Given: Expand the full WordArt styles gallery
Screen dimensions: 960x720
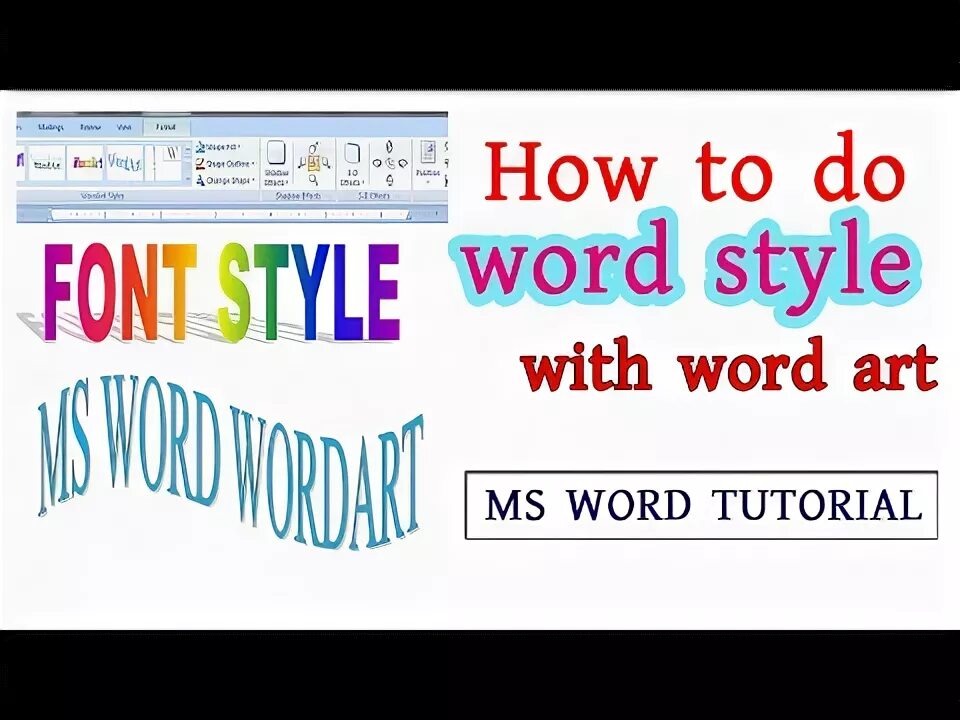Looking at the screenshot, I should coord(188,178).
